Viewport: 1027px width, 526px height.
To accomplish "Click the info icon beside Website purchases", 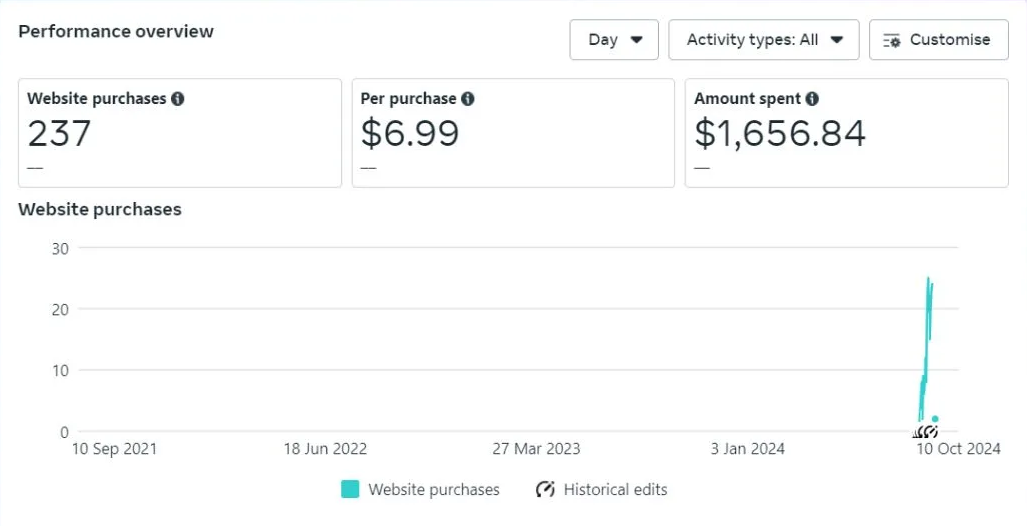I will coord(178,99).
